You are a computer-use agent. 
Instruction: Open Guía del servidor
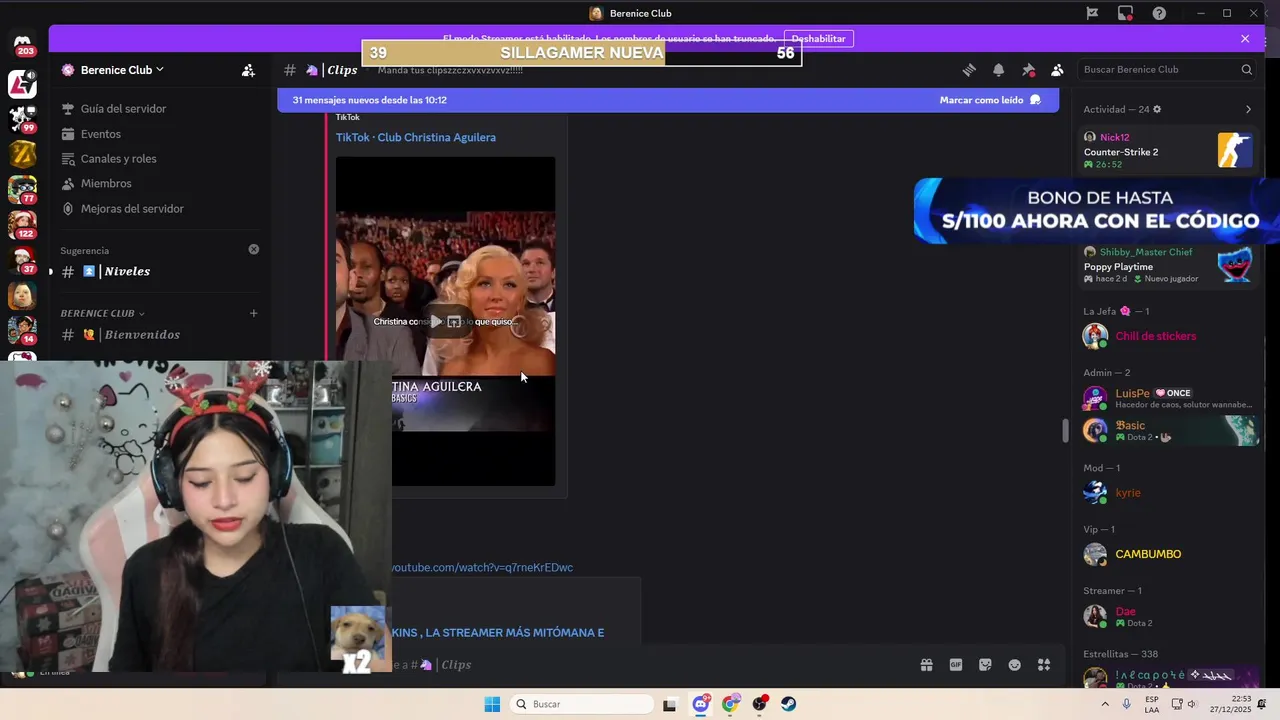[158, 109]
